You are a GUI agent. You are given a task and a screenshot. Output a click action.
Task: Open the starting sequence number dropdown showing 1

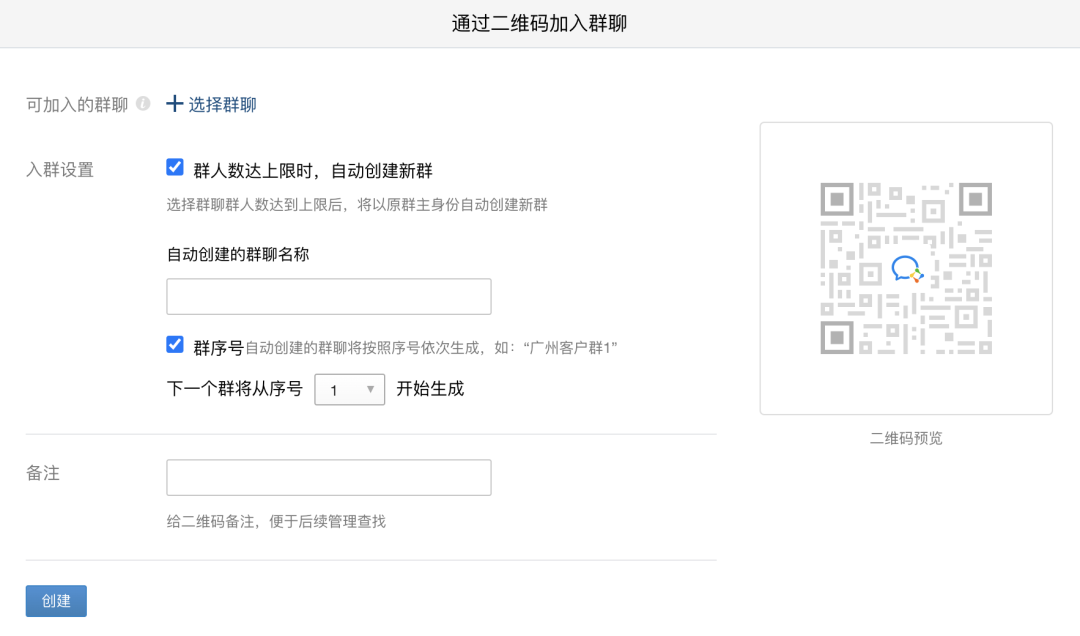(349, 390)
